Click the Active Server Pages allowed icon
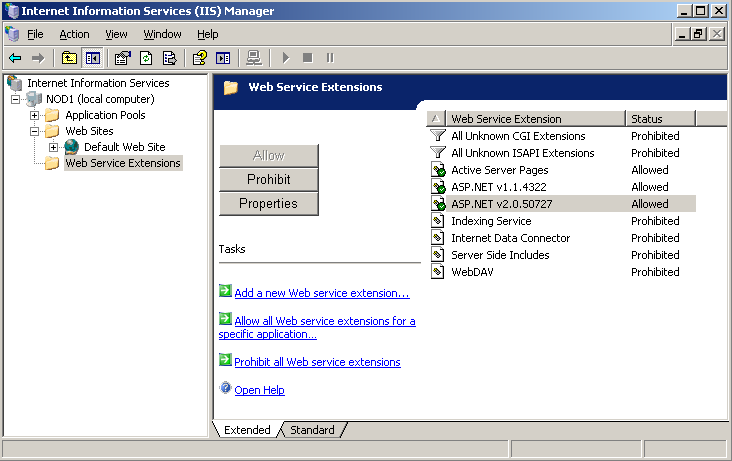This screenshot has width=732, height=461. coord(438,170)
